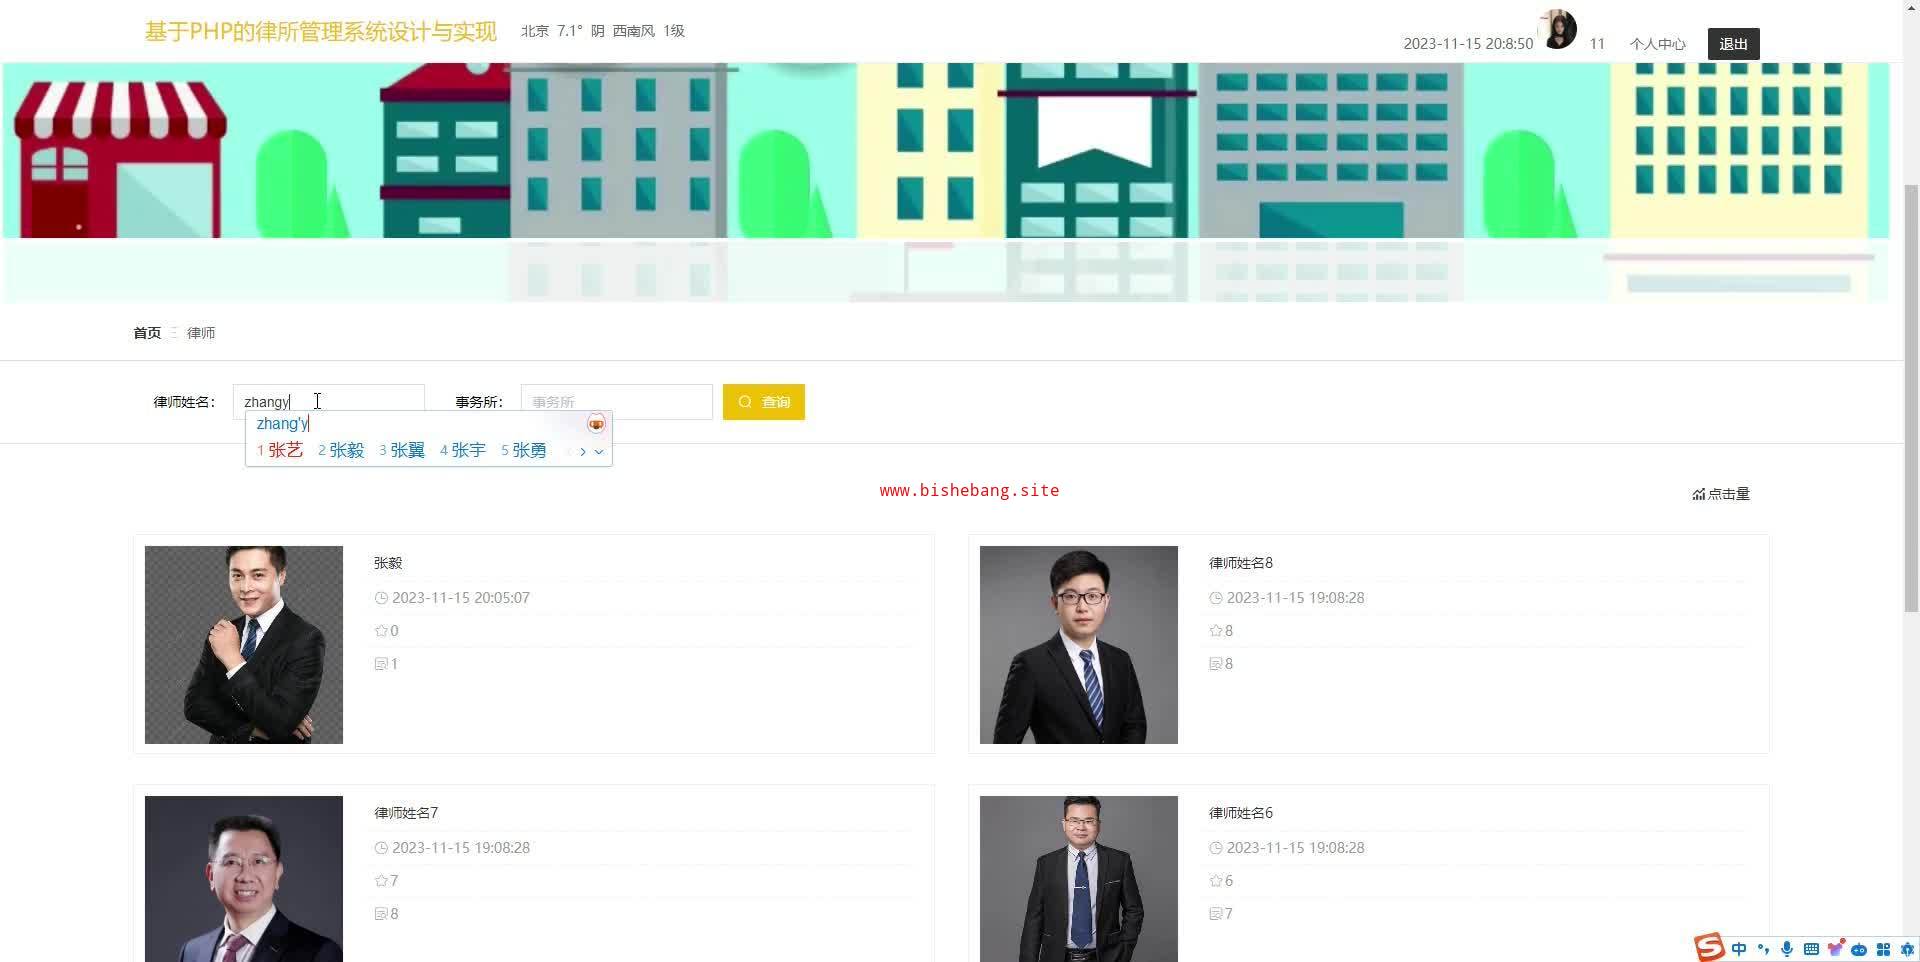Open 个人中心 in the header
The width and height of the screenshot is (1920, 962).
(1657, 44)
